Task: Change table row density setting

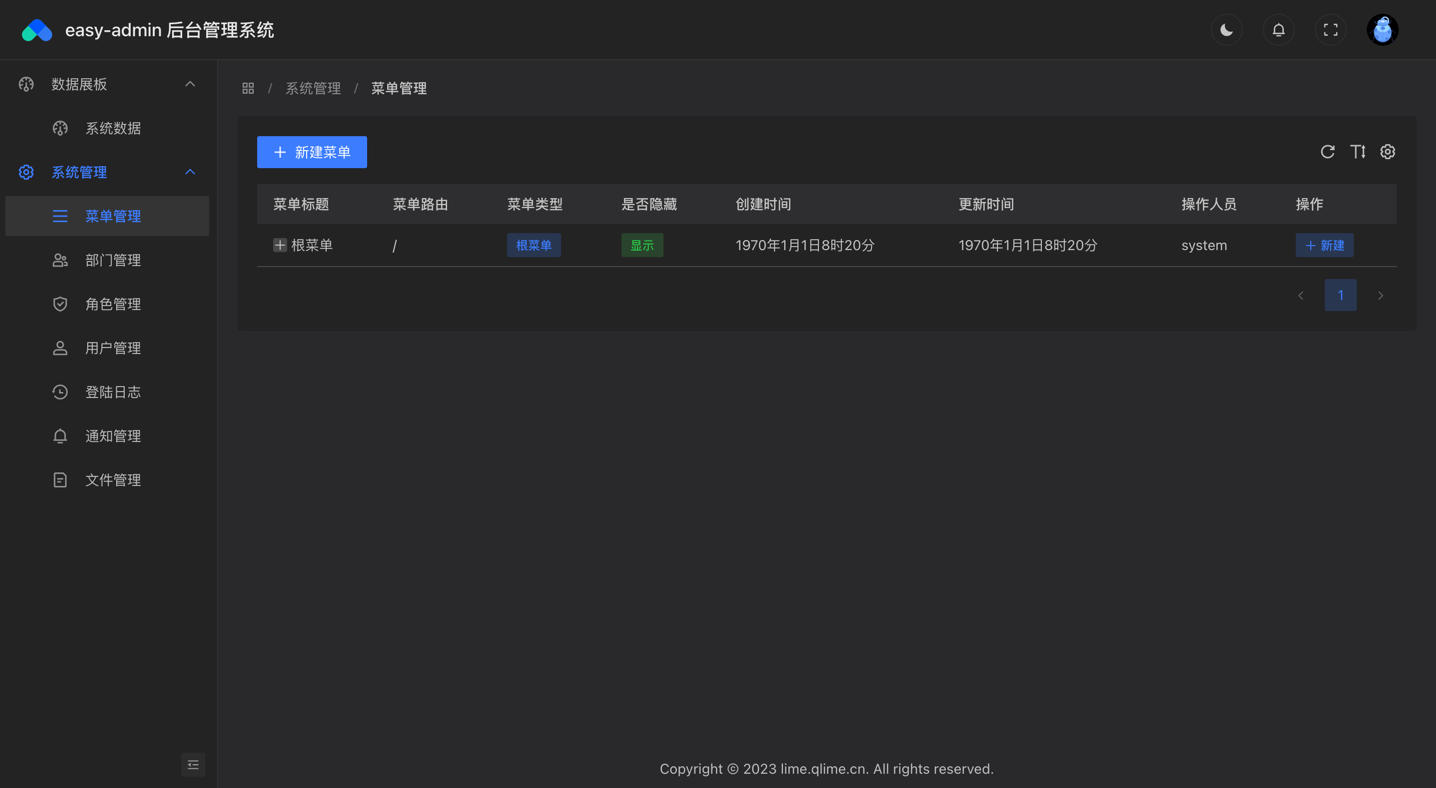Action: click(1357, 152)
